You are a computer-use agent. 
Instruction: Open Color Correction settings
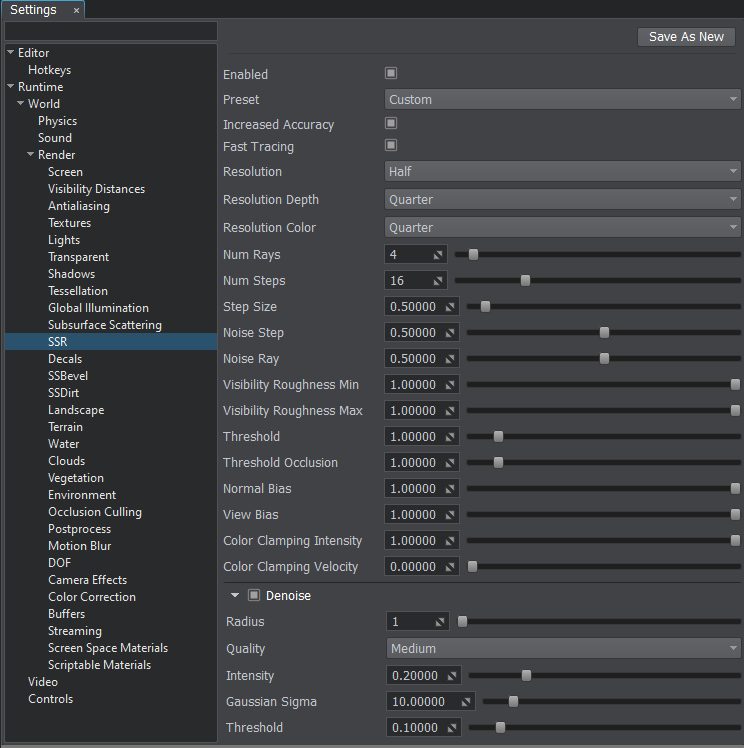pyautogui.click(x=92, y=597)
